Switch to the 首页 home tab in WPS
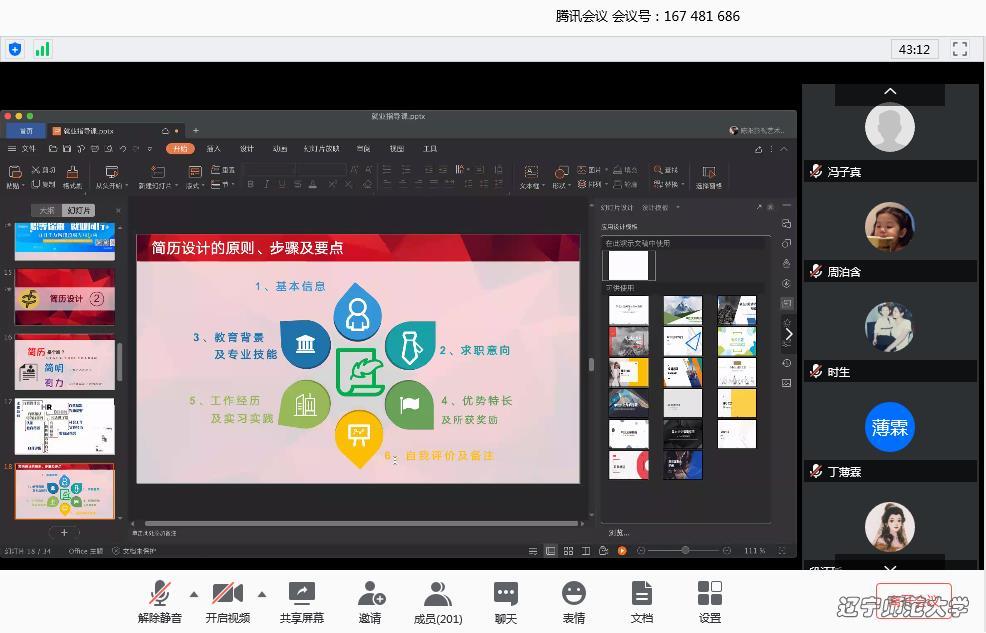This screenshot has width=986, height=633. click(x=26, y=131)
